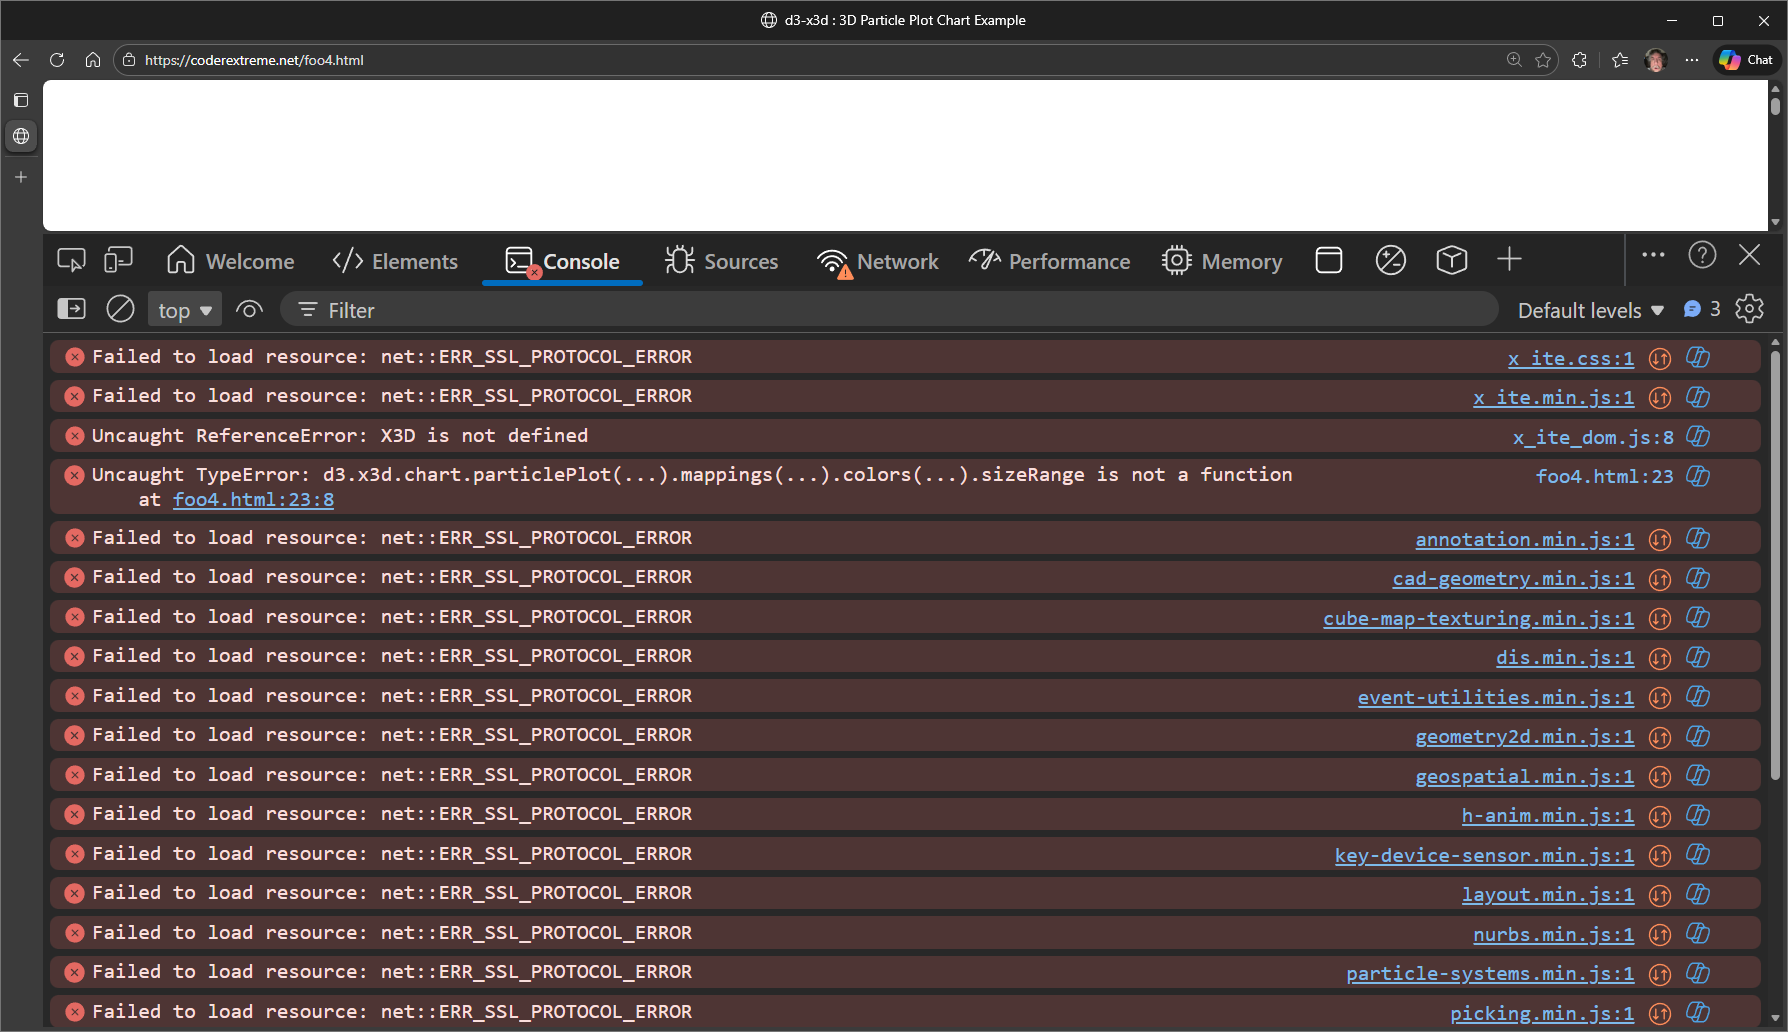Open the particle-systems.min.js:1 source link
The width and height of the screenshot is (1788, 1032).
tap(1489, 974)
